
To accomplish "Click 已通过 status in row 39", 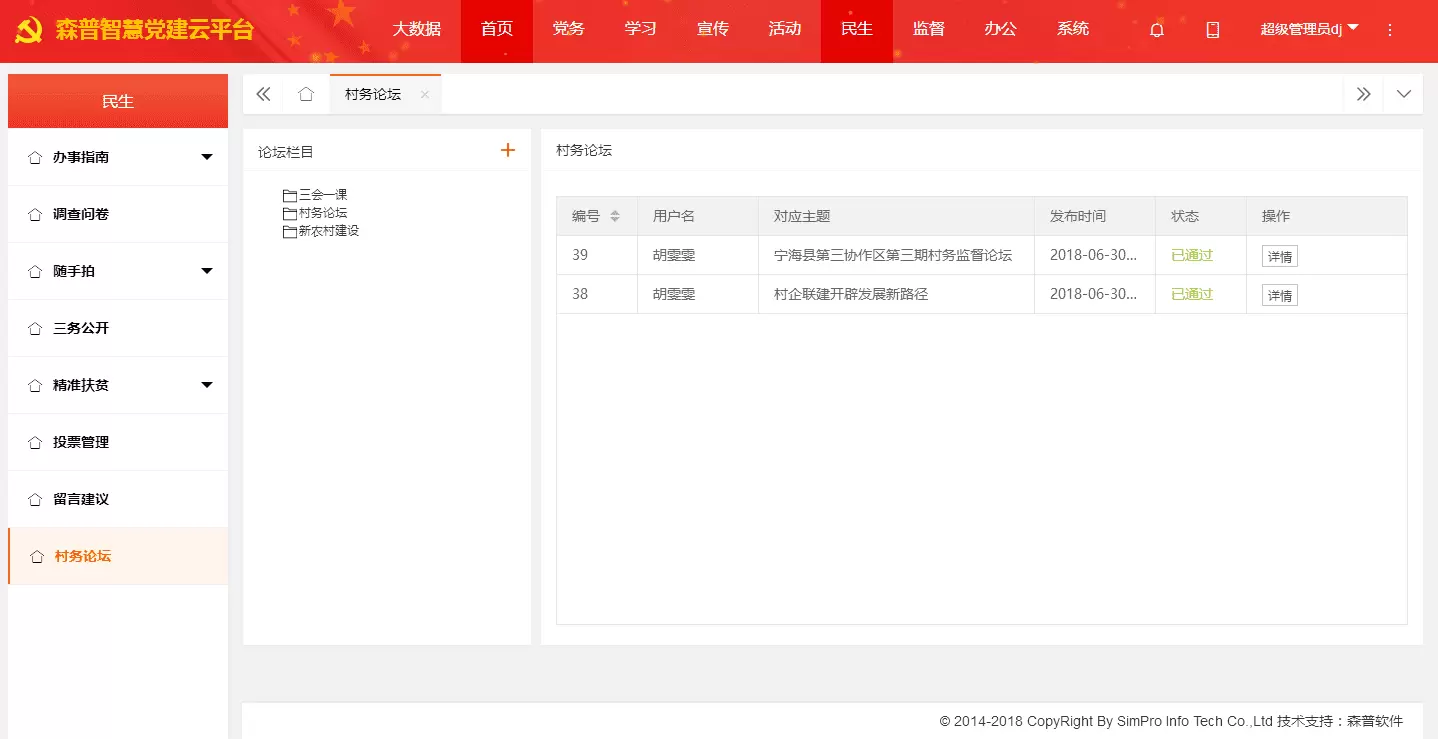I will [x=1192, y=255].
